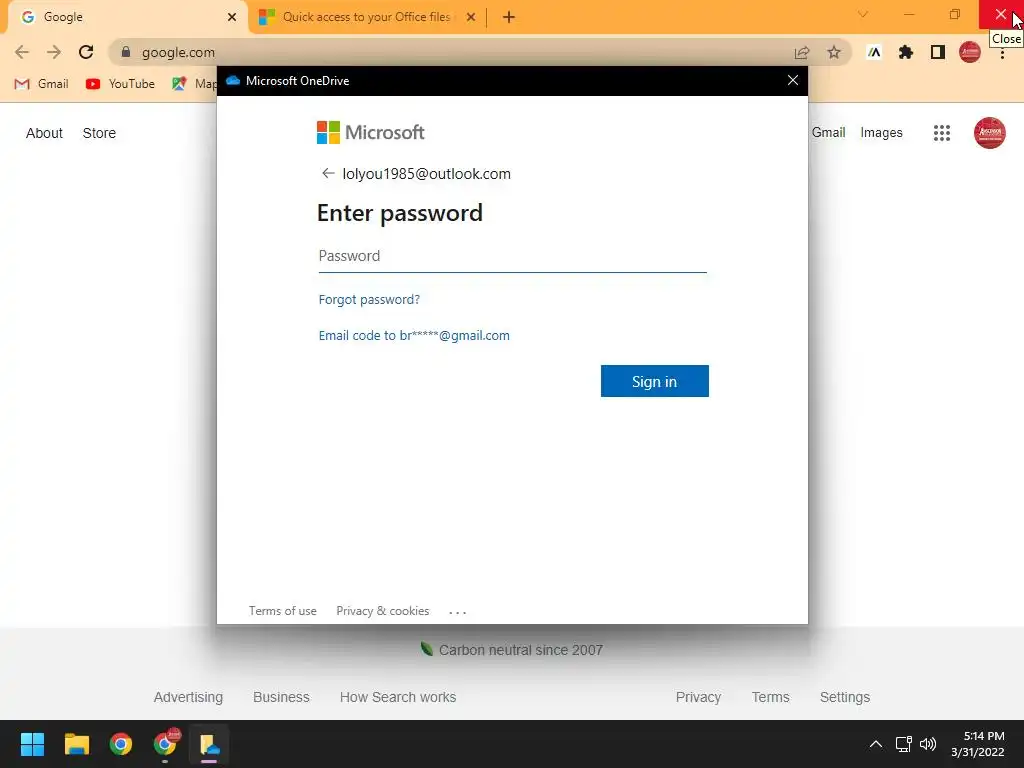Click the tab search chevron in Chrome title bar

tap(863, 14)
